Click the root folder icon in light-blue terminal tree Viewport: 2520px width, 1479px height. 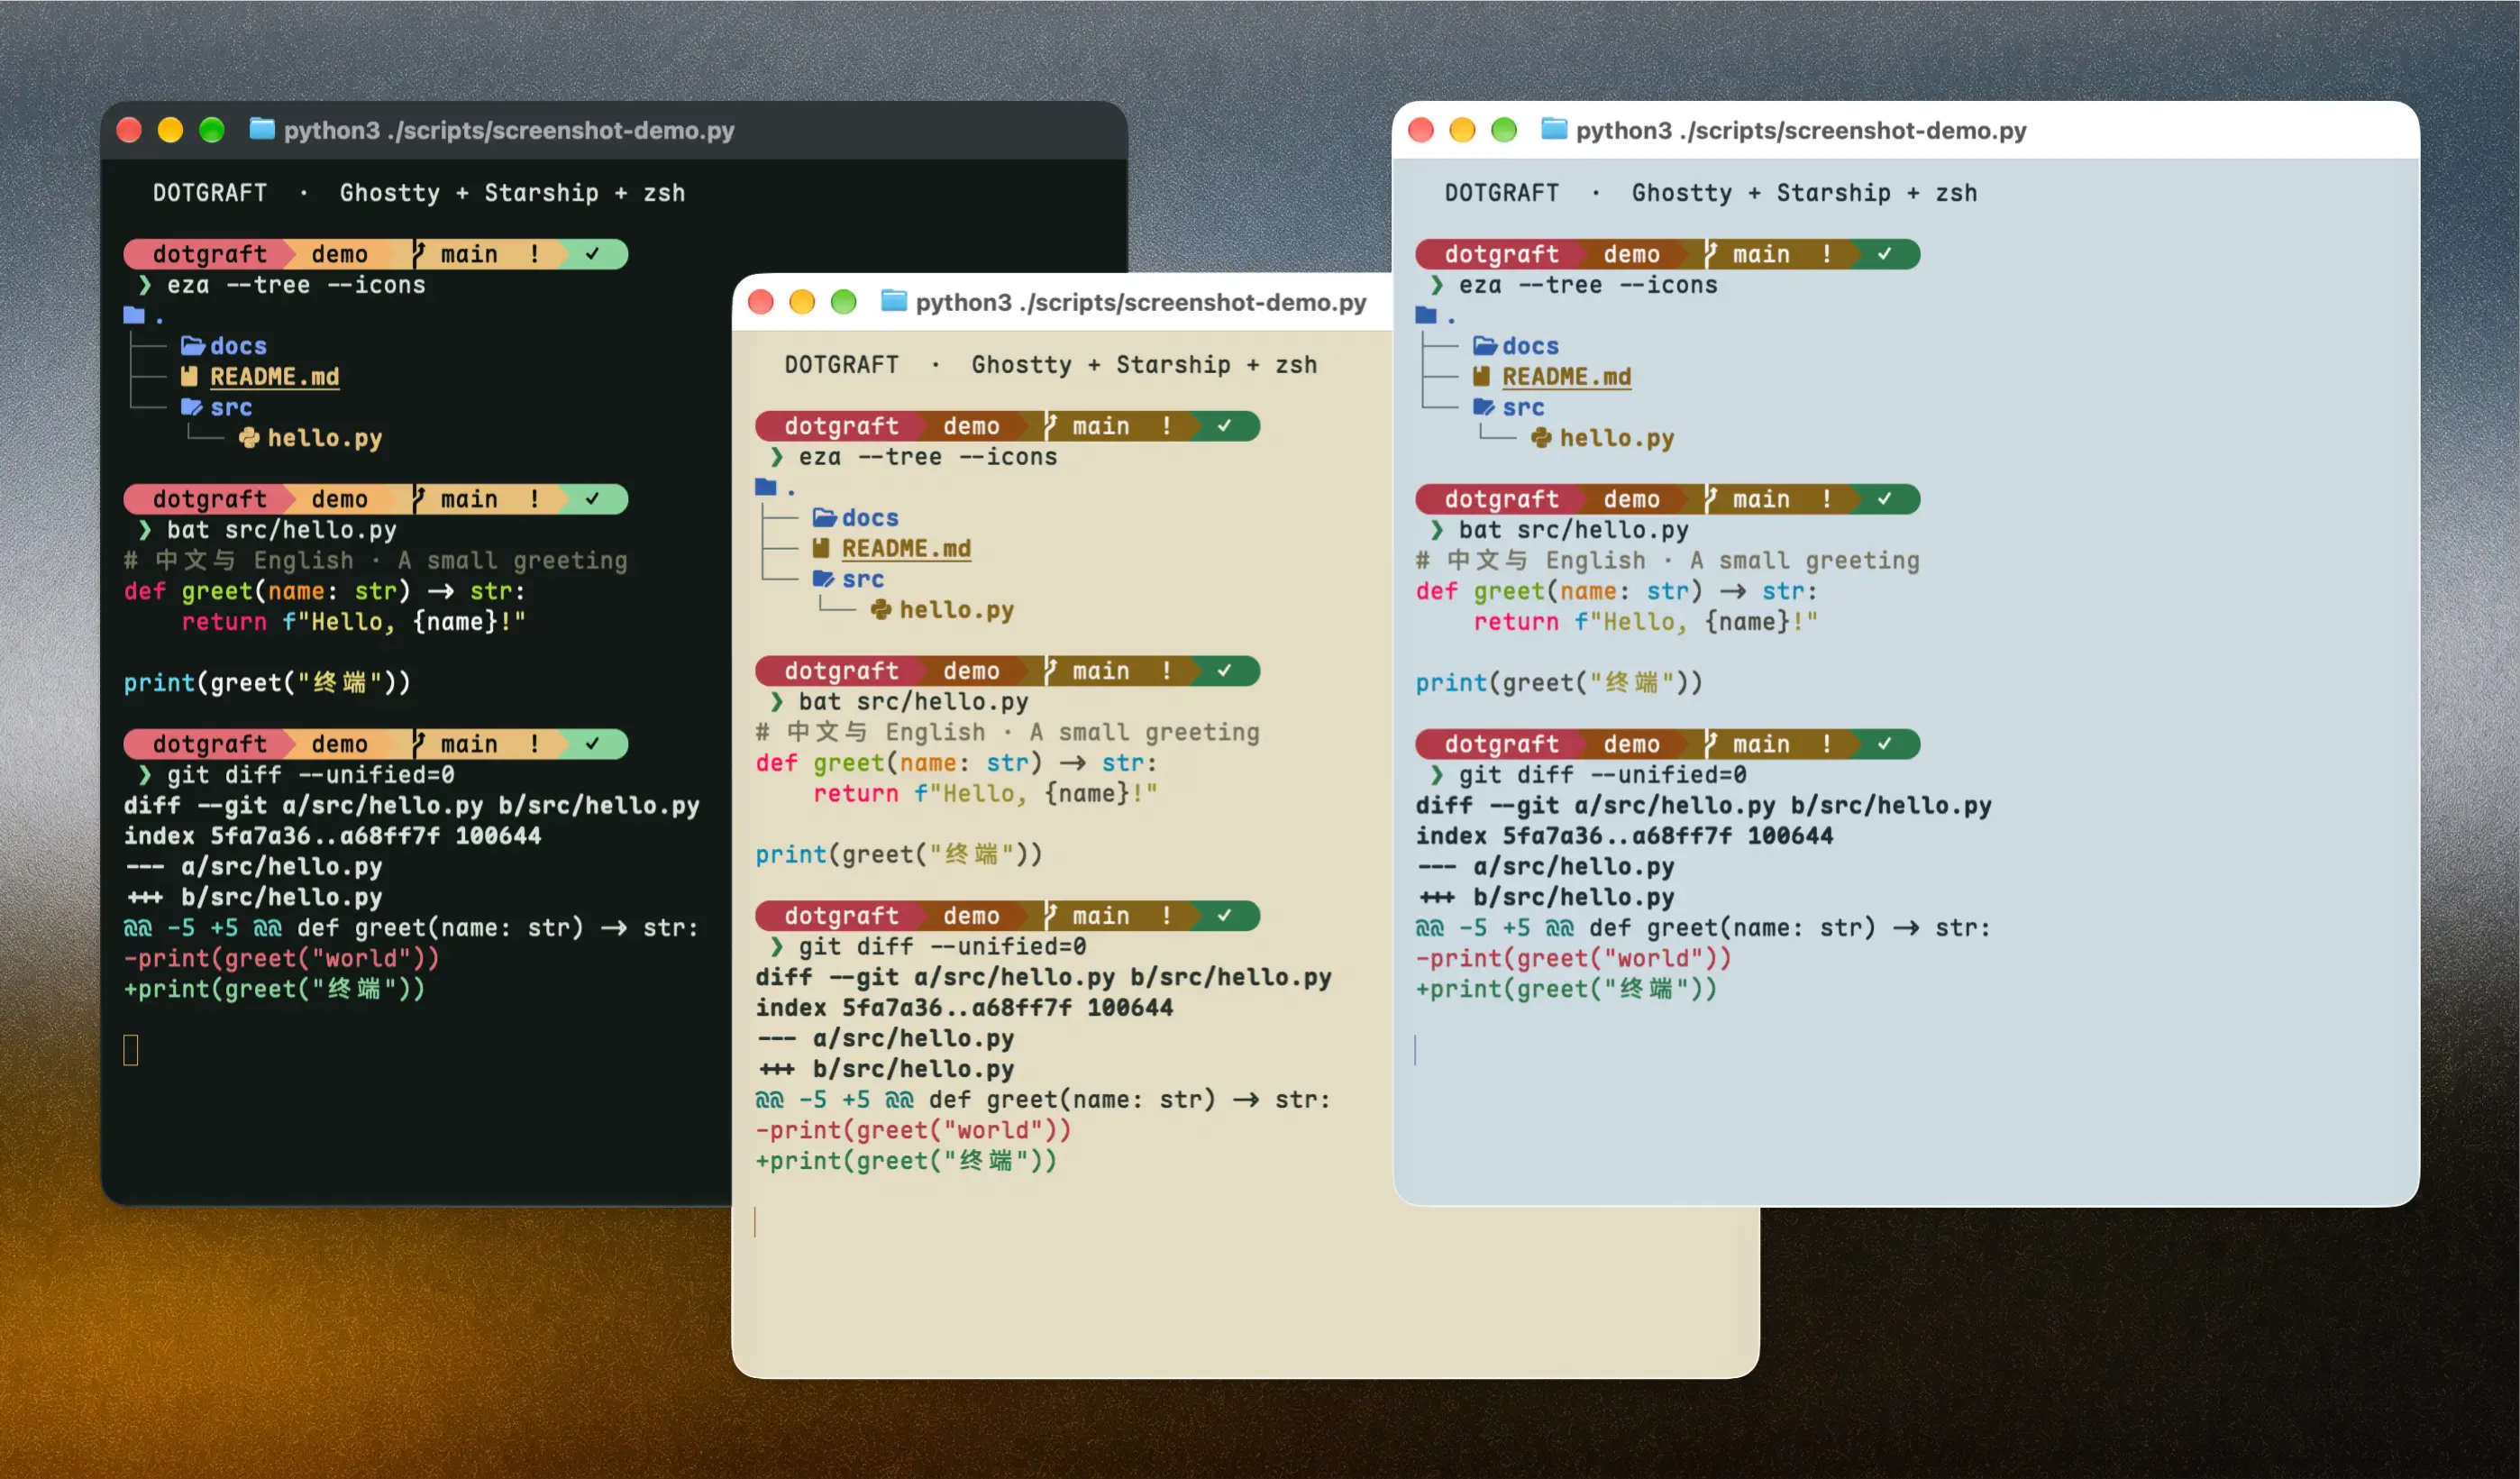[x=1427, y=315]
